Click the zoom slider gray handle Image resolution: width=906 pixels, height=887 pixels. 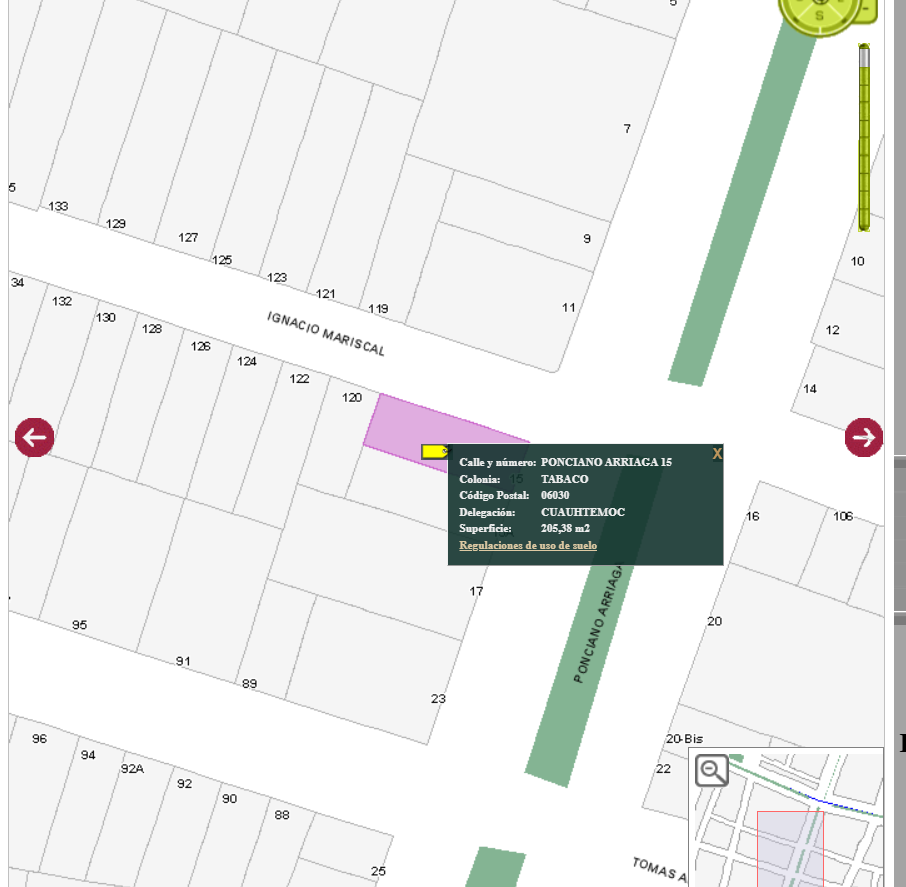tap(864, 56)
